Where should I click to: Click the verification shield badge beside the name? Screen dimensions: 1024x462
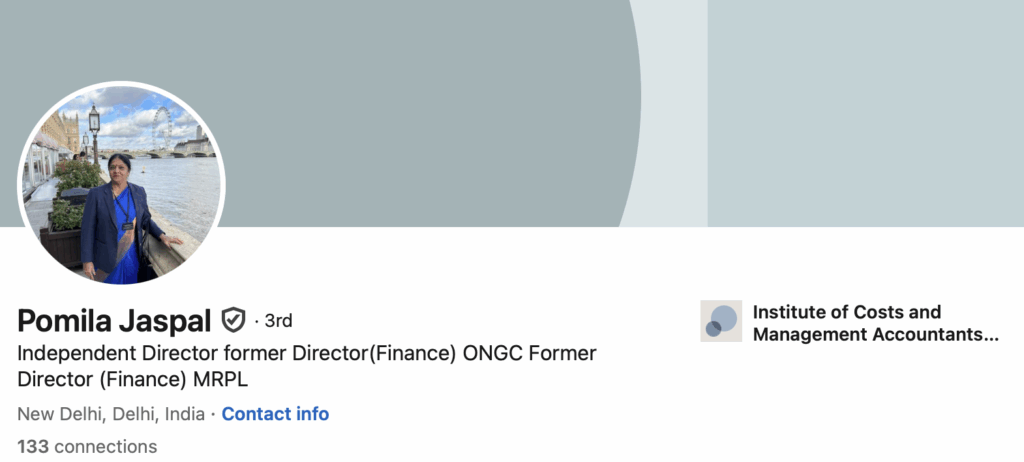233,320
